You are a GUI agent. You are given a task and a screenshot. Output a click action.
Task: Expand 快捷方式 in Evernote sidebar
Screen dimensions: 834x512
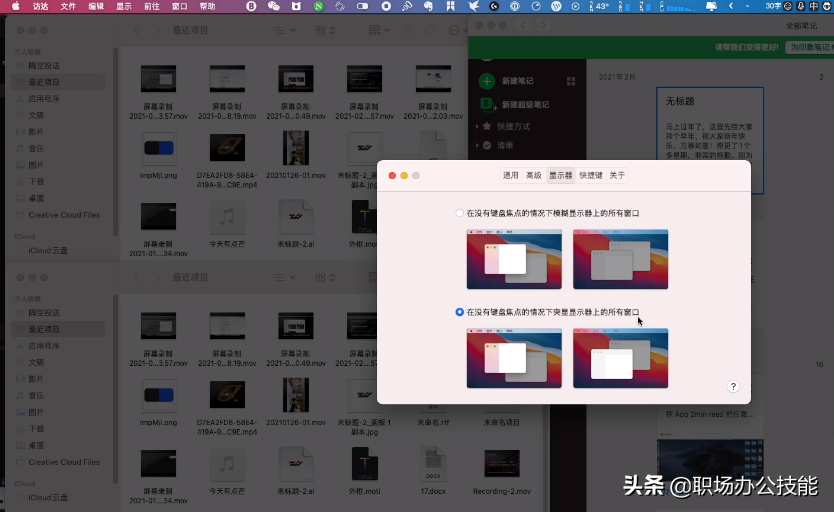(477, 127)
